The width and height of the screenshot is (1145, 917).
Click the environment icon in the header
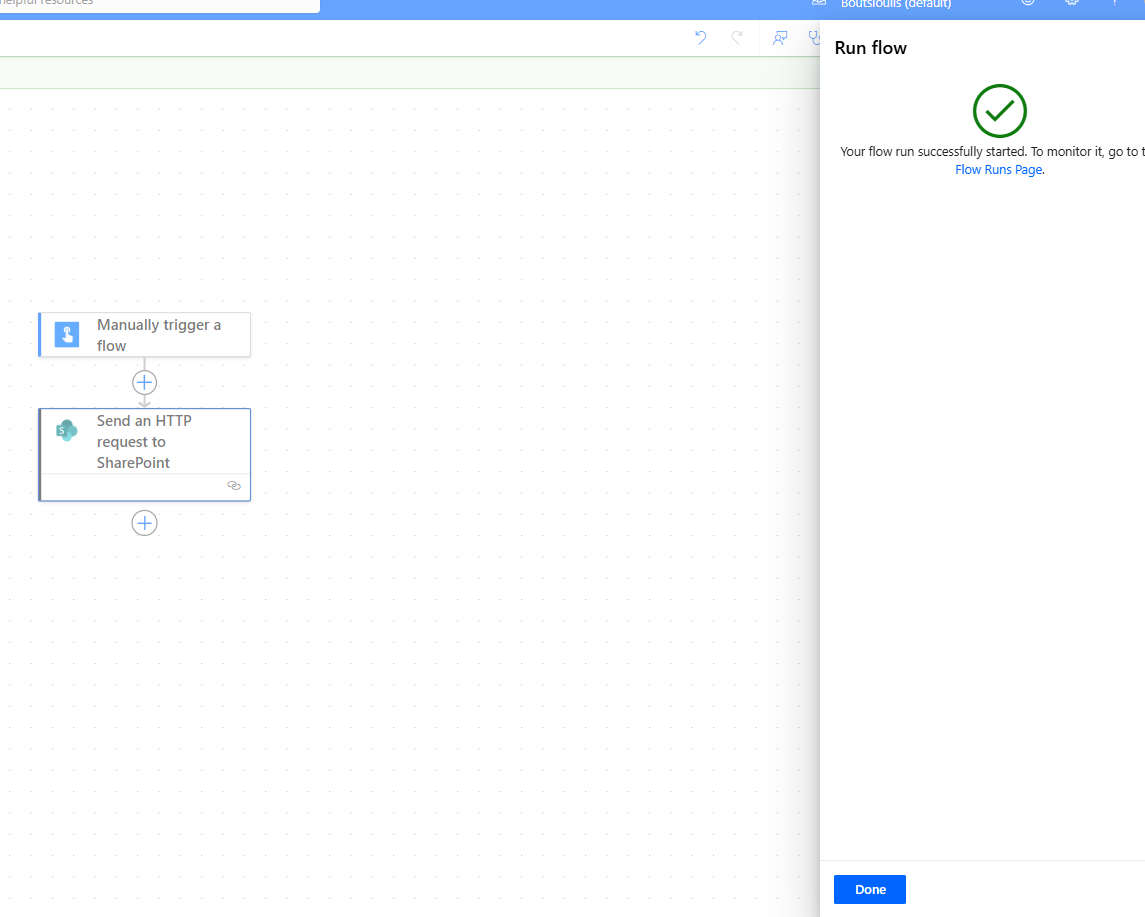819,4
